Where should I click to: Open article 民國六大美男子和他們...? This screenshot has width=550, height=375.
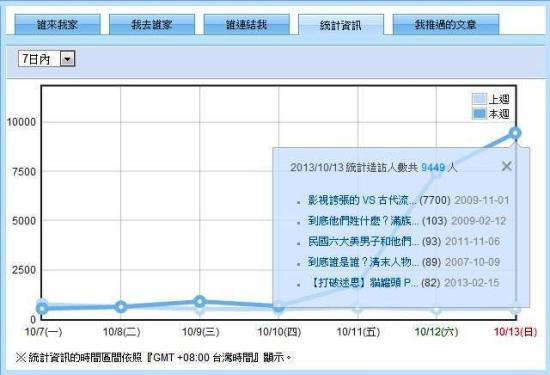tap(363, 241)
